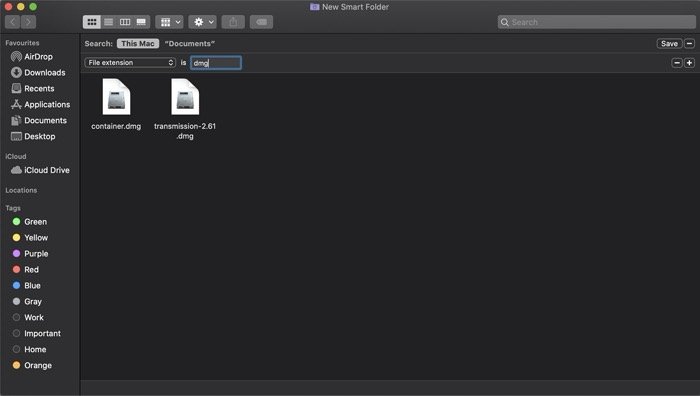Filter by the Important tag
Screen dimensions: 700x396
point(37,333)
